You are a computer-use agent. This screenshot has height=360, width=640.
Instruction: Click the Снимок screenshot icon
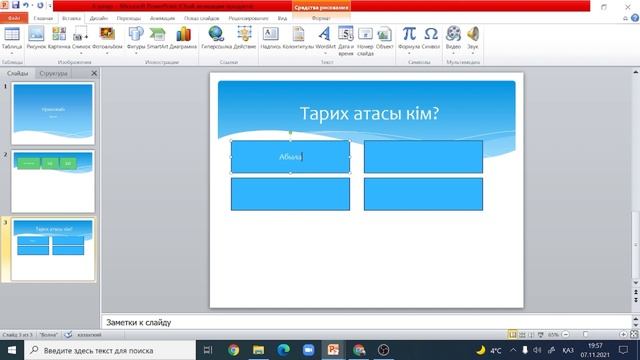[80, 34]
